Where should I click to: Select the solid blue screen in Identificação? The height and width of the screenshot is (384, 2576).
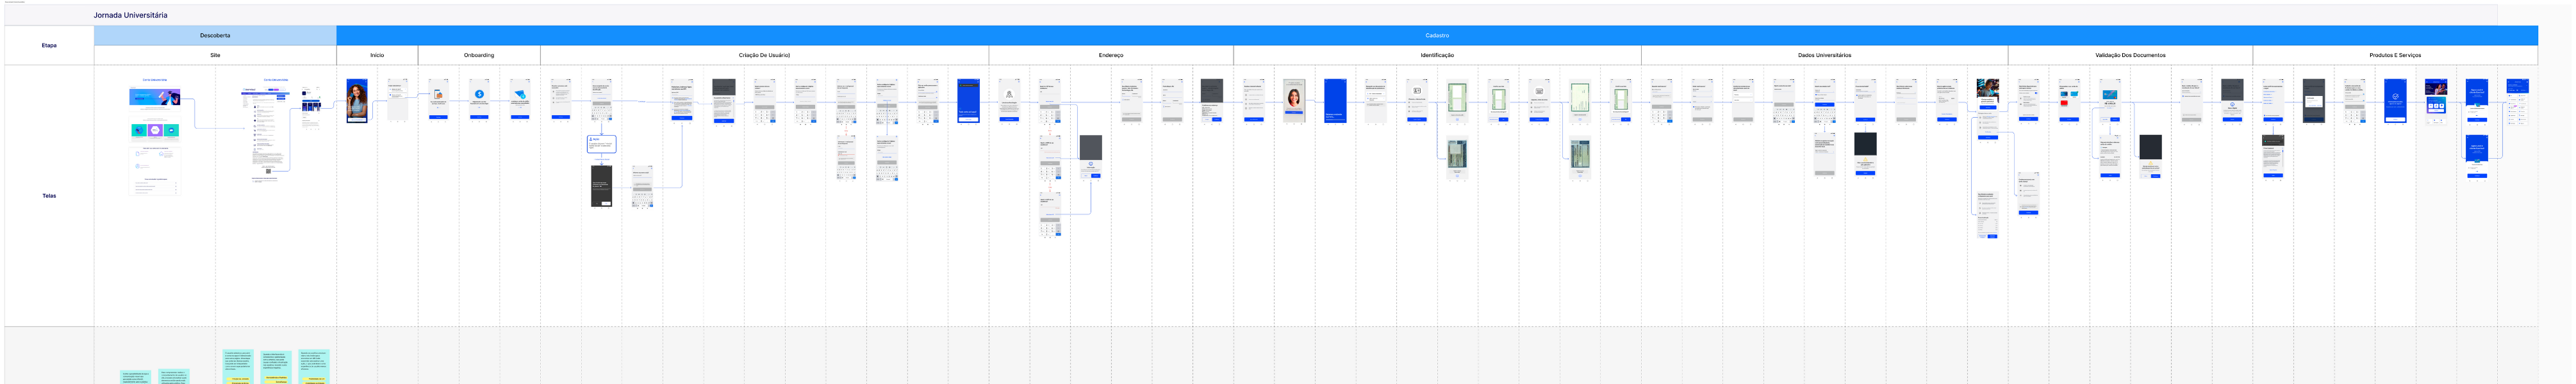1335,101
